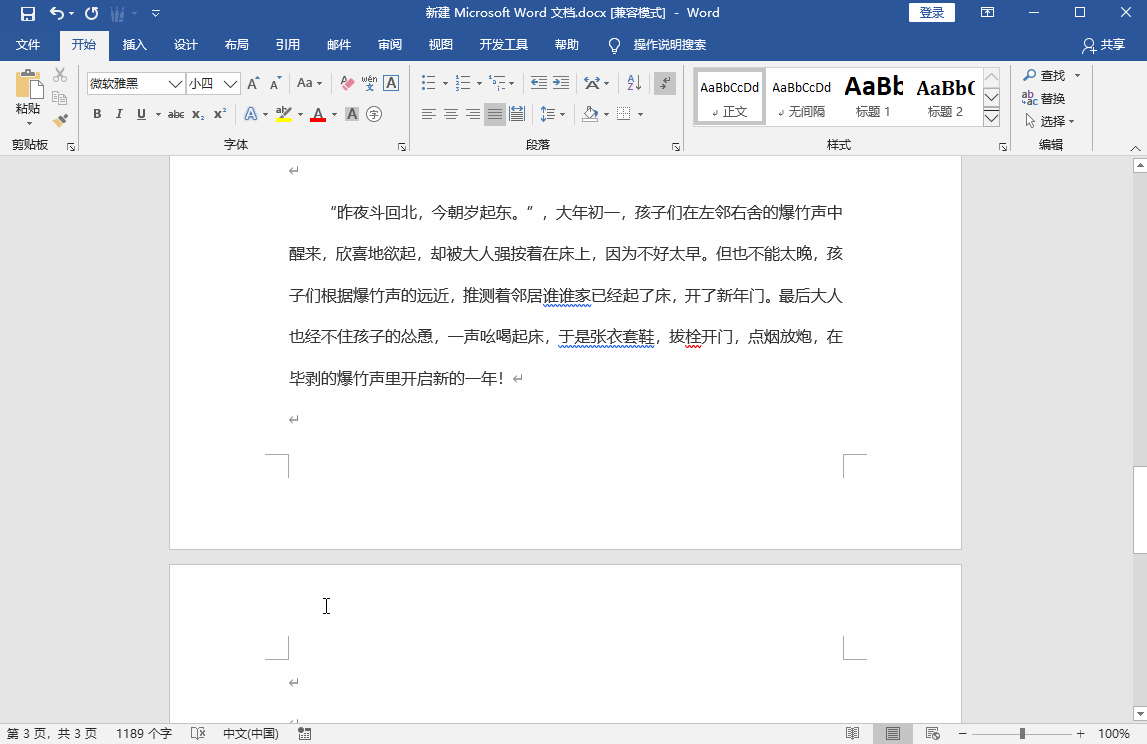
Task: Click the vertical scrollbar thumb
Action: [1140, 509]
